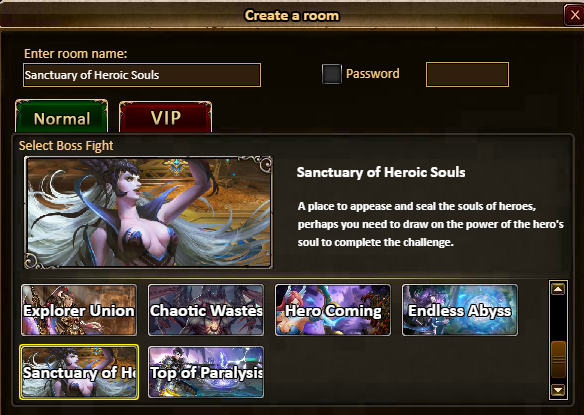Select the Explorer Union boss fight
Viewport: 584px width, 415px height.
(79, 310)
